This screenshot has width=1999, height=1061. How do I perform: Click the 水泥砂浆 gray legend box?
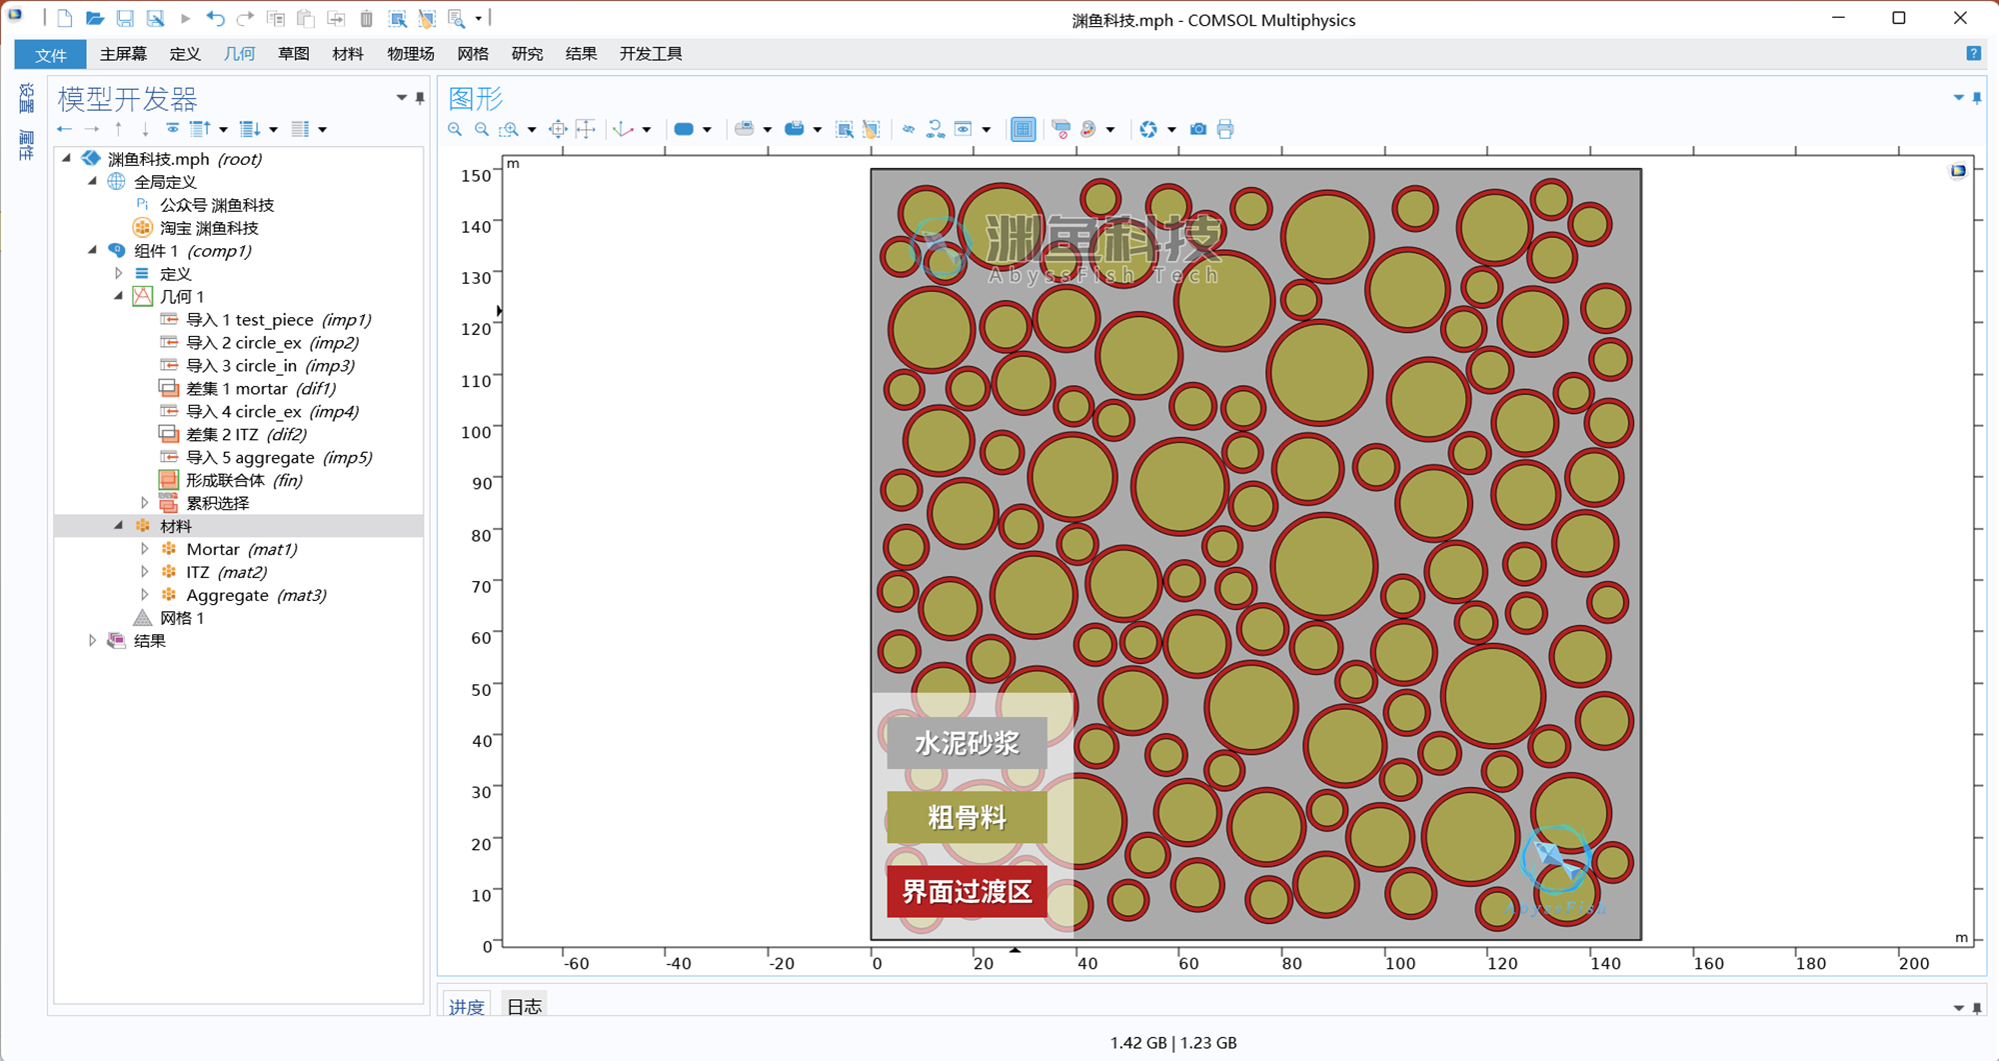coord(966,743)
